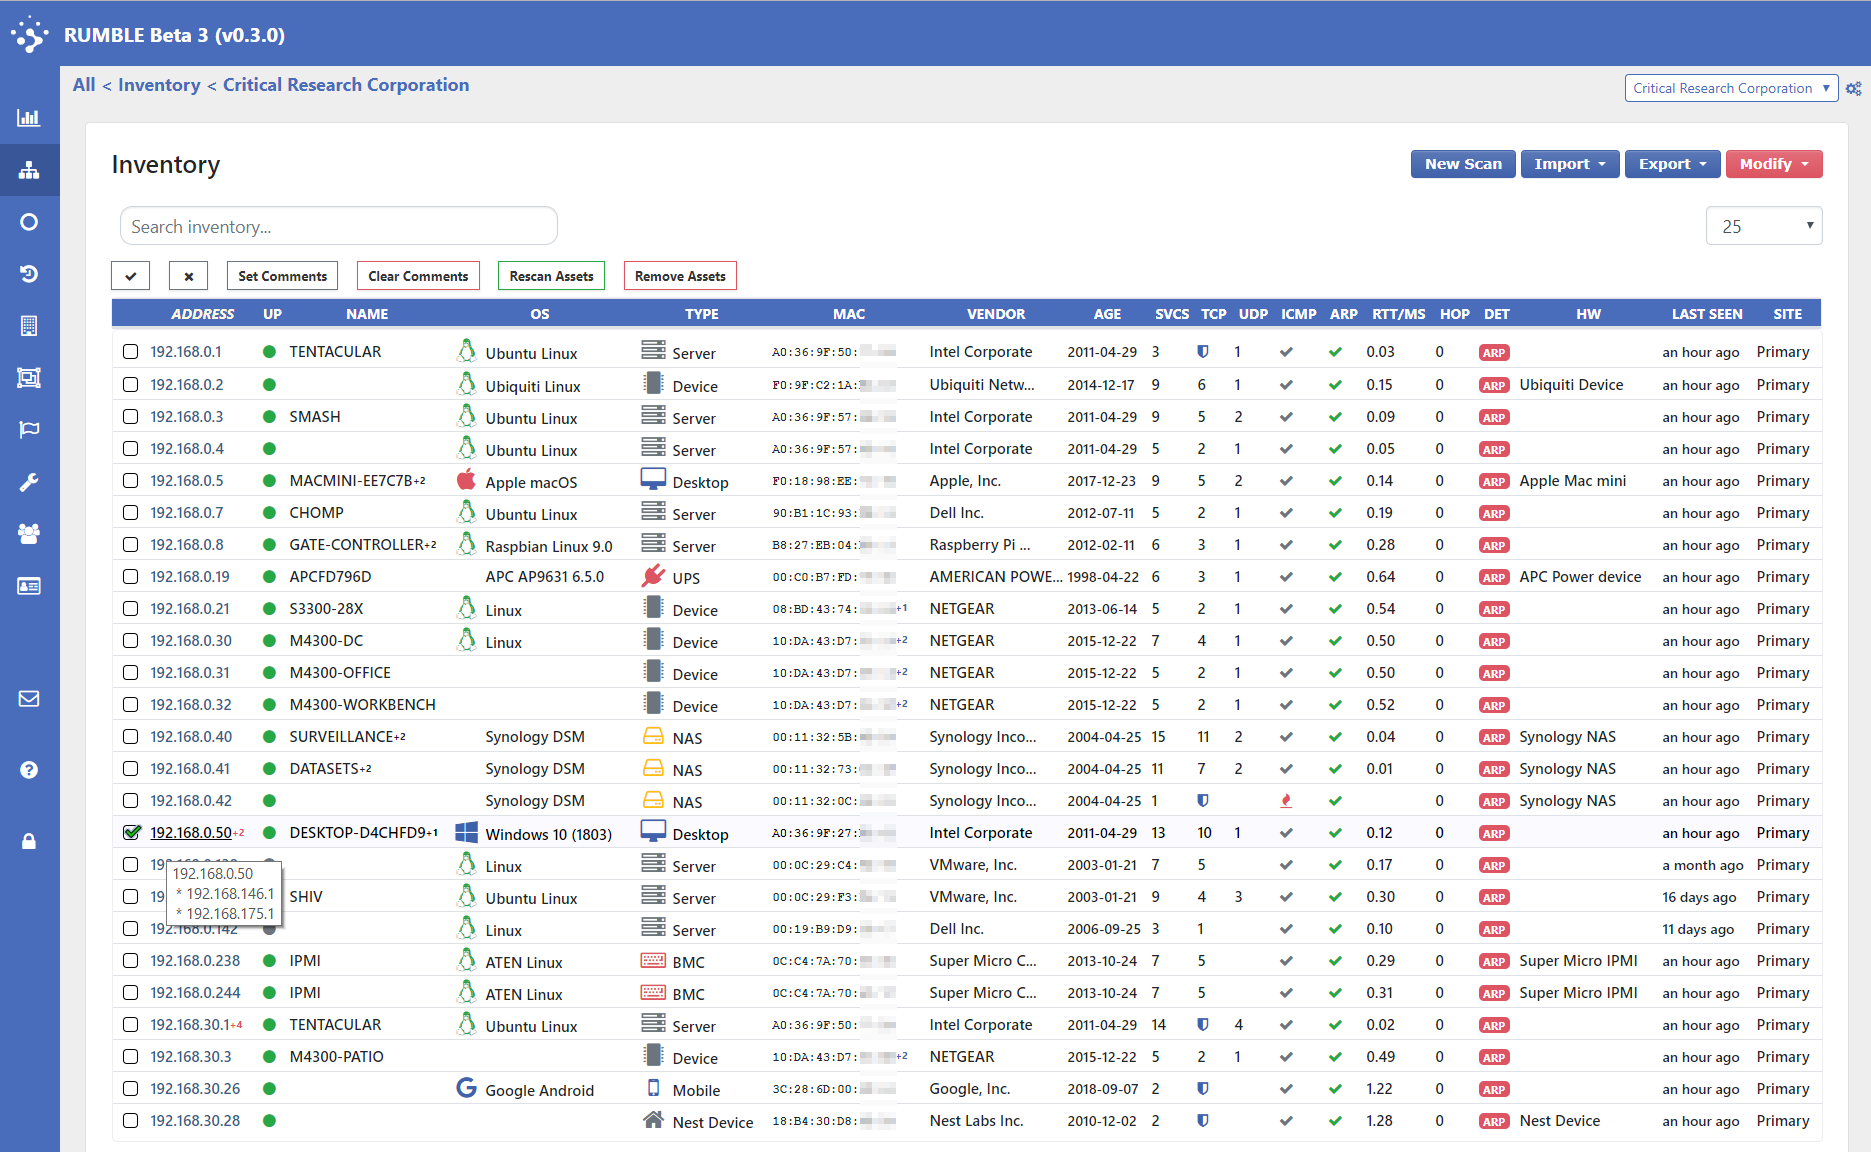1871x1152 pixels.
Task: Click the TCP shield icon for 192.168.0.42
Action: tap(1203, 800)
